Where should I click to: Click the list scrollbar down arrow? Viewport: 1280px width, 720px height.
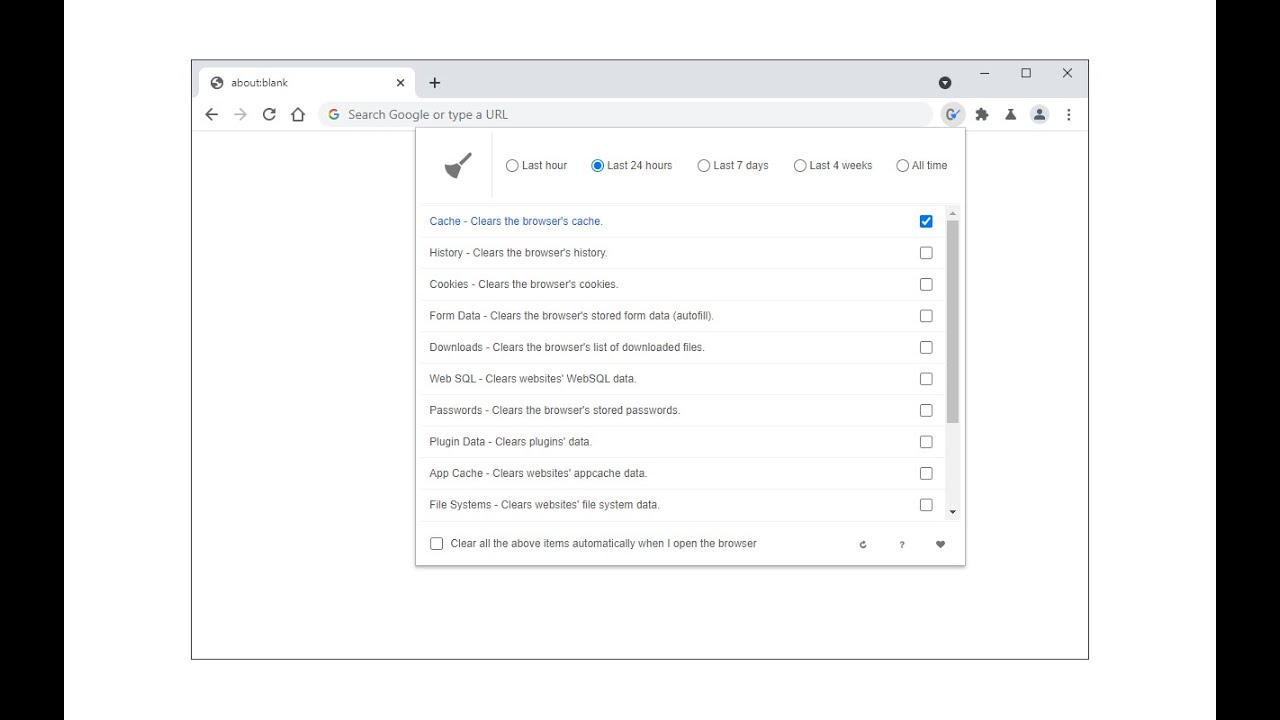pyautogui.click(x=952, y=512)
